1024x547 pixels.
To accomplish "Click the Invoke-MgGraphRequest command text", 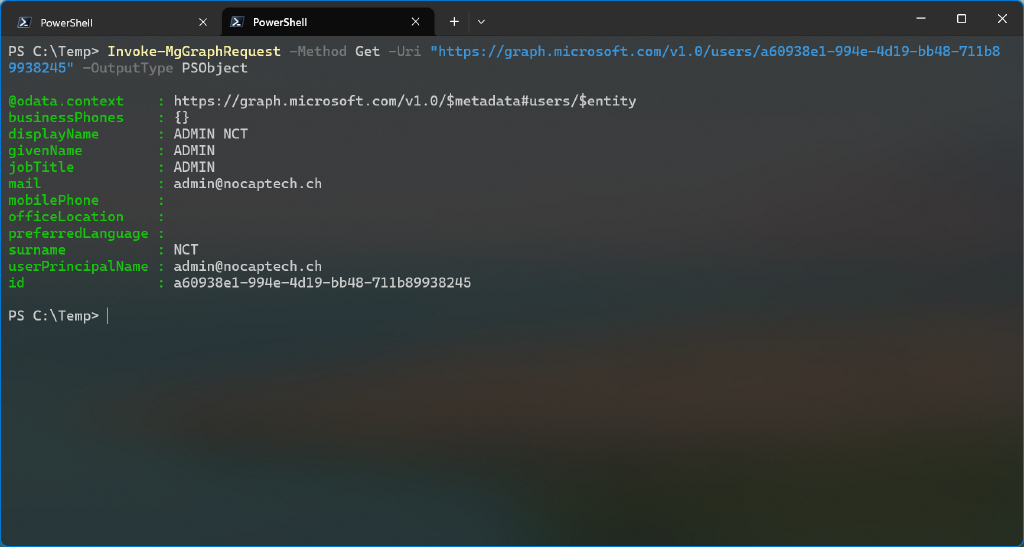I will 194,51.
